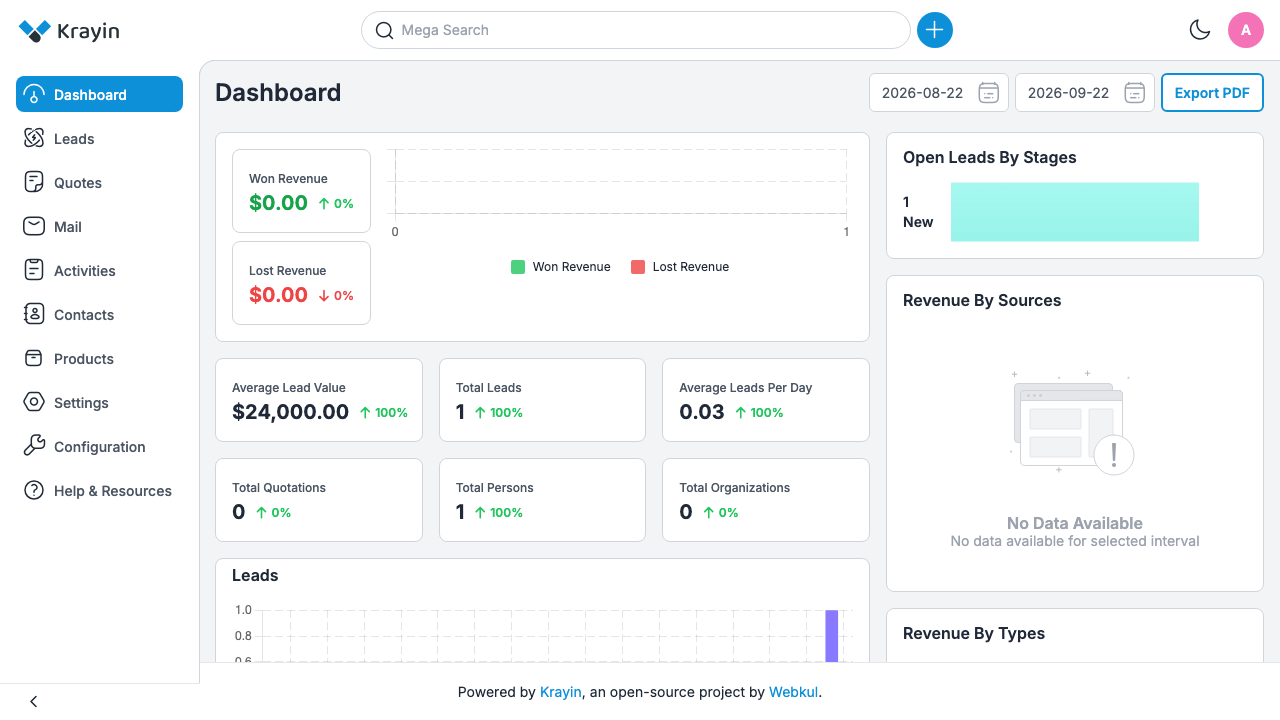Click the Activities icon in the sidebar
This screenshot has width=1280, height=720.
(x=34, y=270)
